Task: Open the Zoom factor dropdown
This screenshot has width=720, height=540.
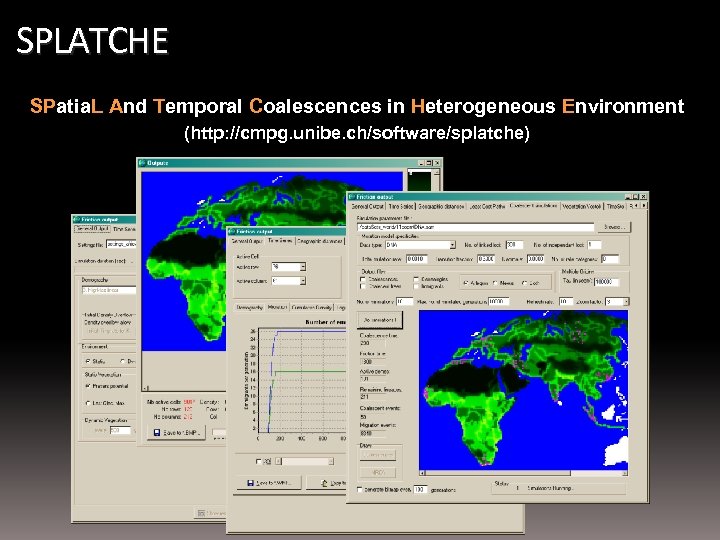Action: pyautogui.click(x=626, y=302)
